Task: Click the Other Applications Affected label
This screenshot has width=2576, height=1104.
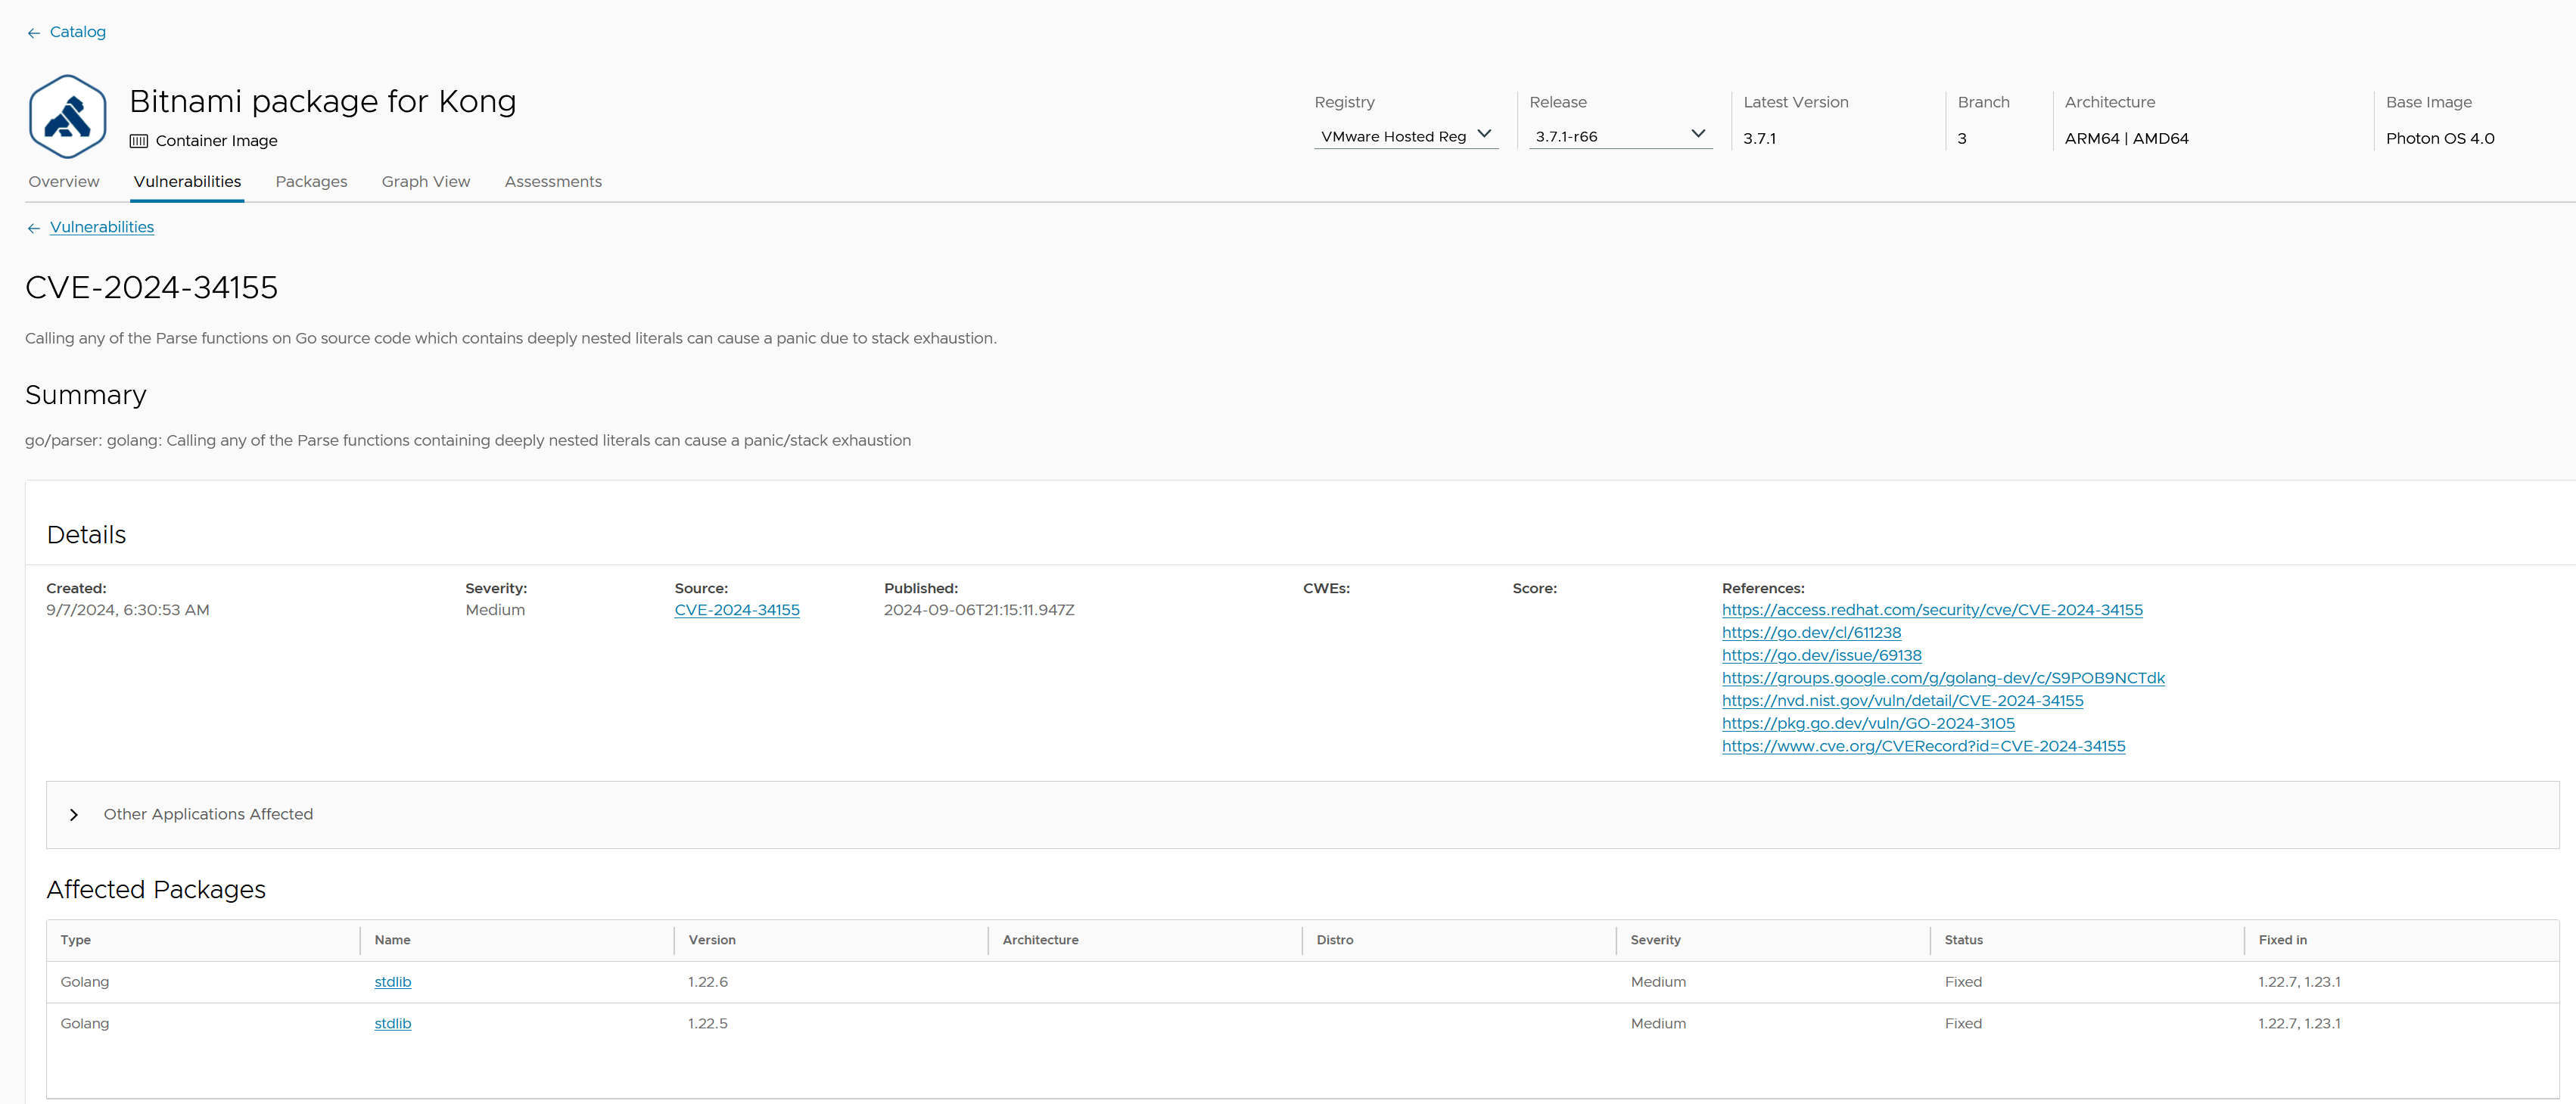Action: [x=208, y=814]
